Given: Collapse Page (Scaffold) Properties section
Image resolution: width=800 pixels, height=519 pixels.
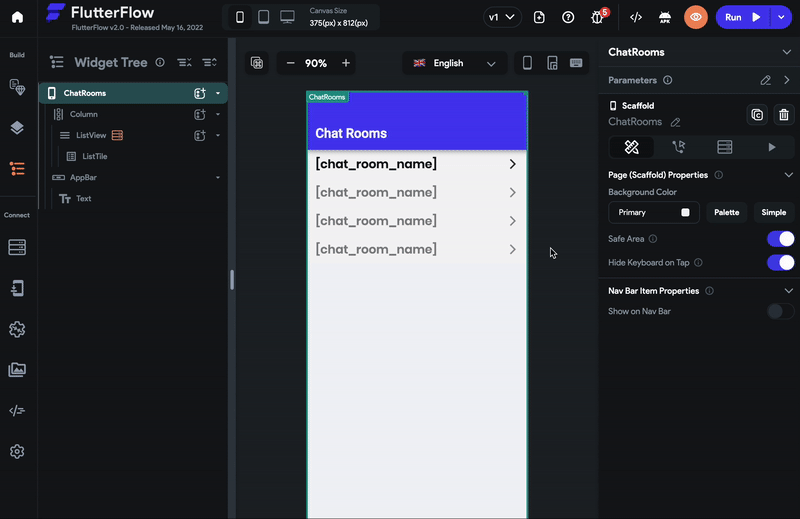Looking at the screenshot, I should [788, 175].
